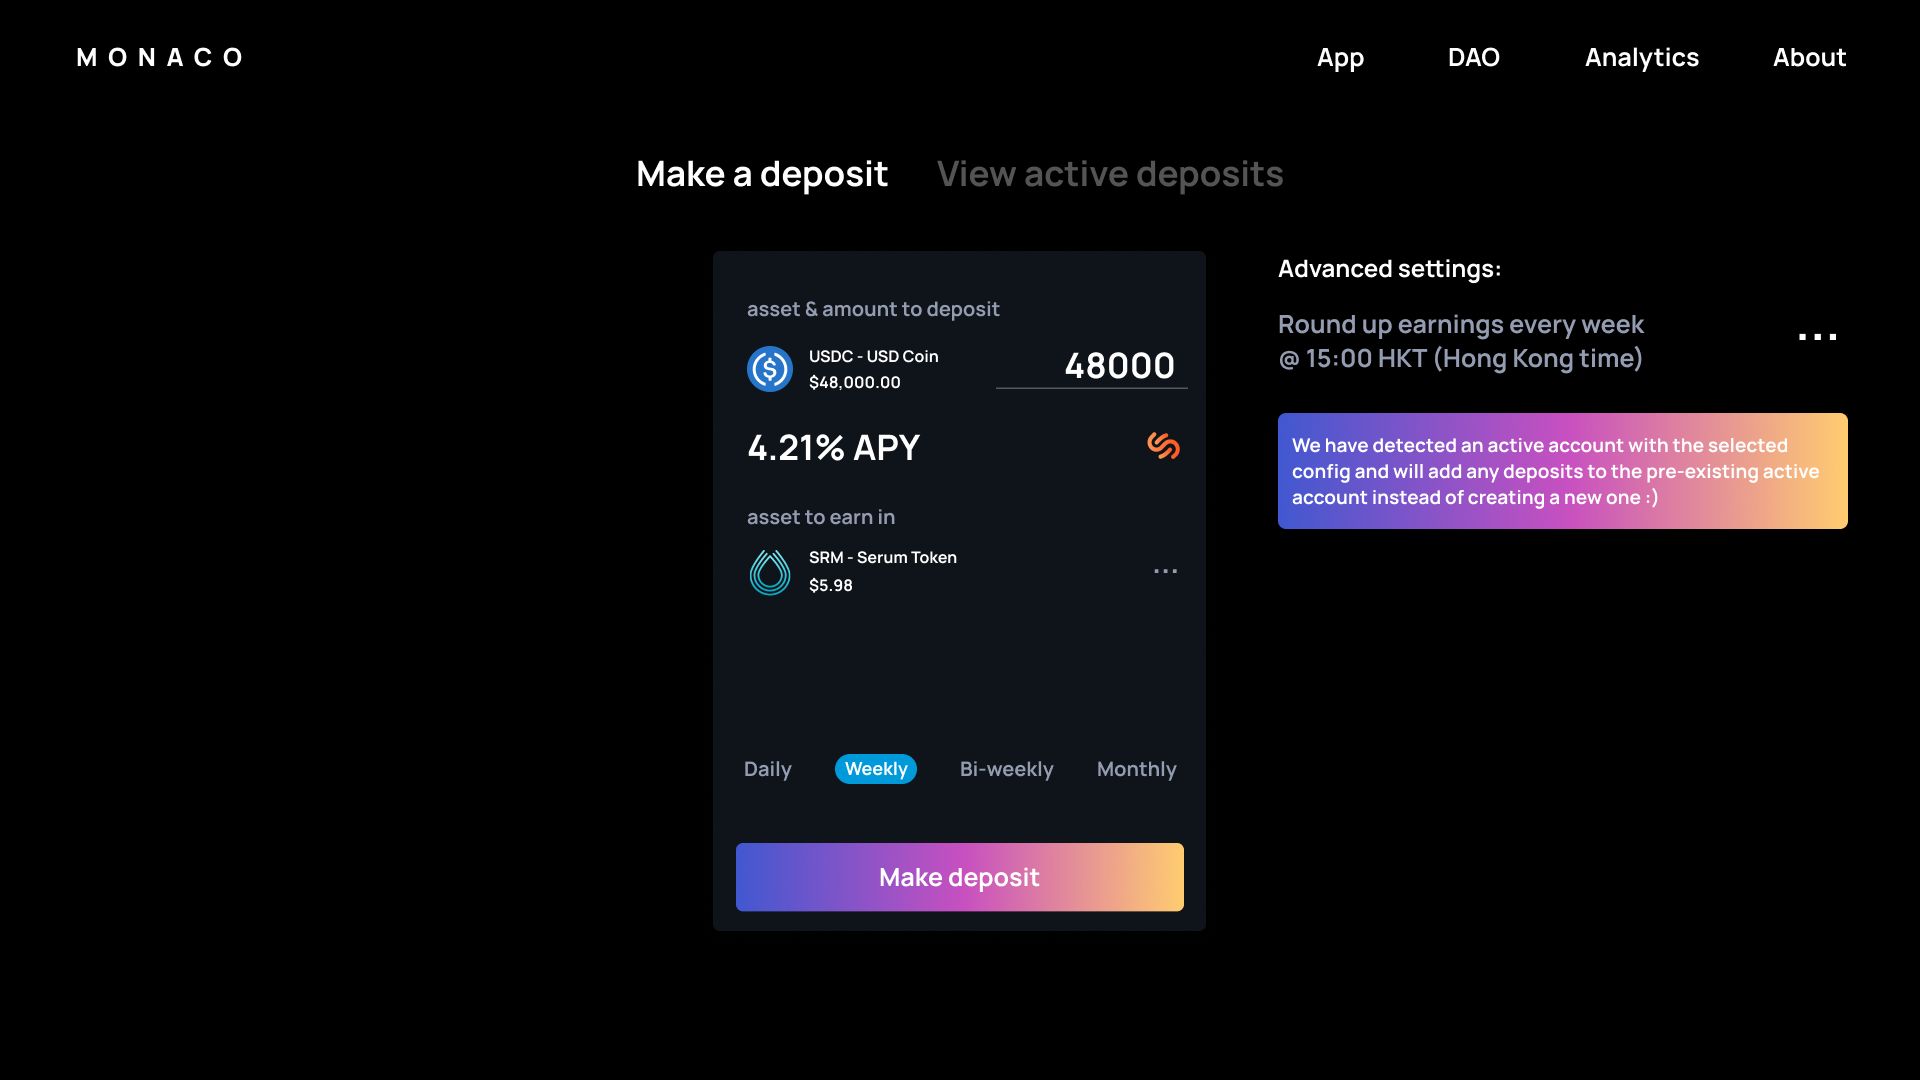Screen dimensions: 1920x1080
Task: Go to the Analytics page
Action: click(1641, 58)
